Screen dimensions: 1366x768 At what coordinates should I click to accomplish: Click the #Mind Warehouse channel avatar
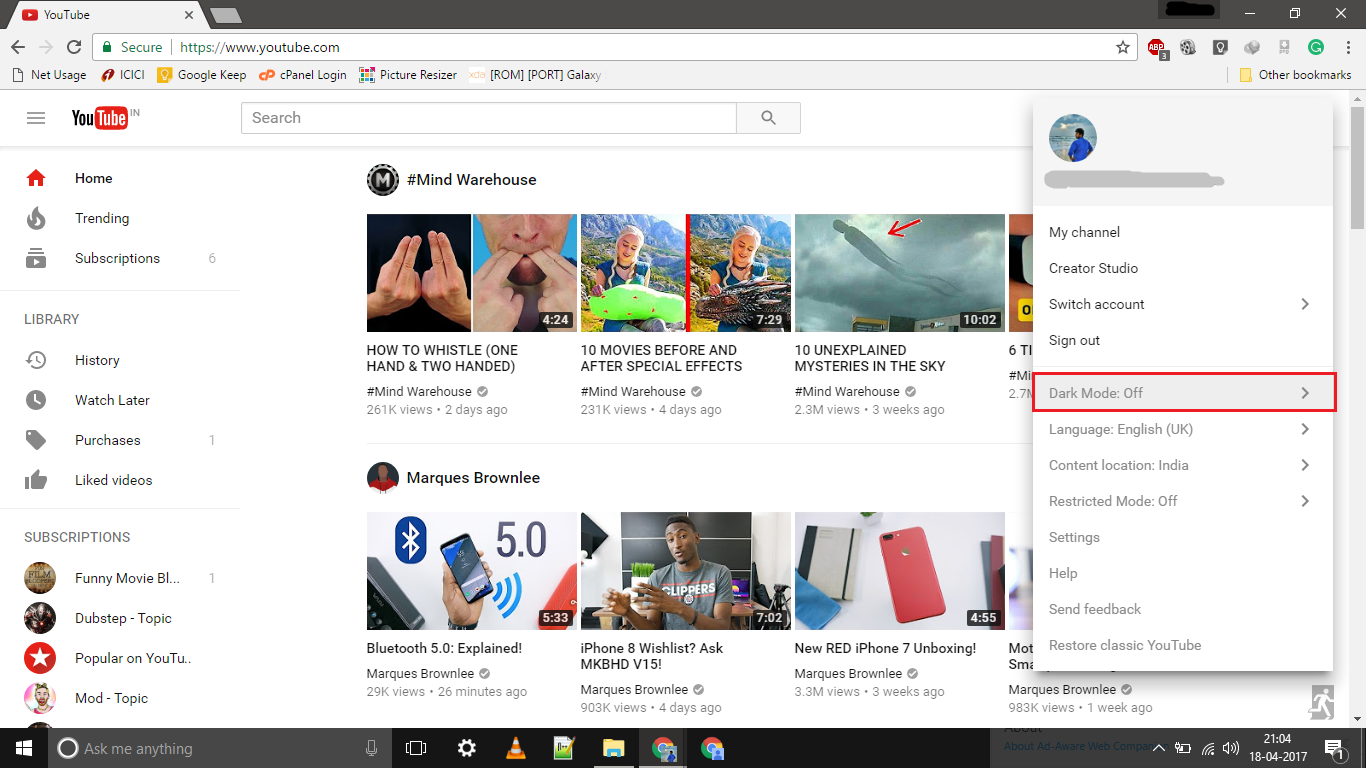[383, 180]
